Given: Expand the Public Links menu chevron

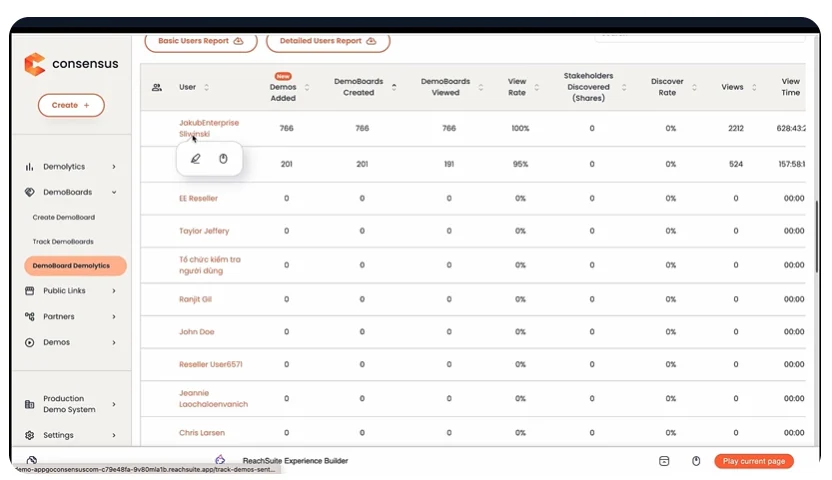Looking at the screenshot, I should 114,291.
